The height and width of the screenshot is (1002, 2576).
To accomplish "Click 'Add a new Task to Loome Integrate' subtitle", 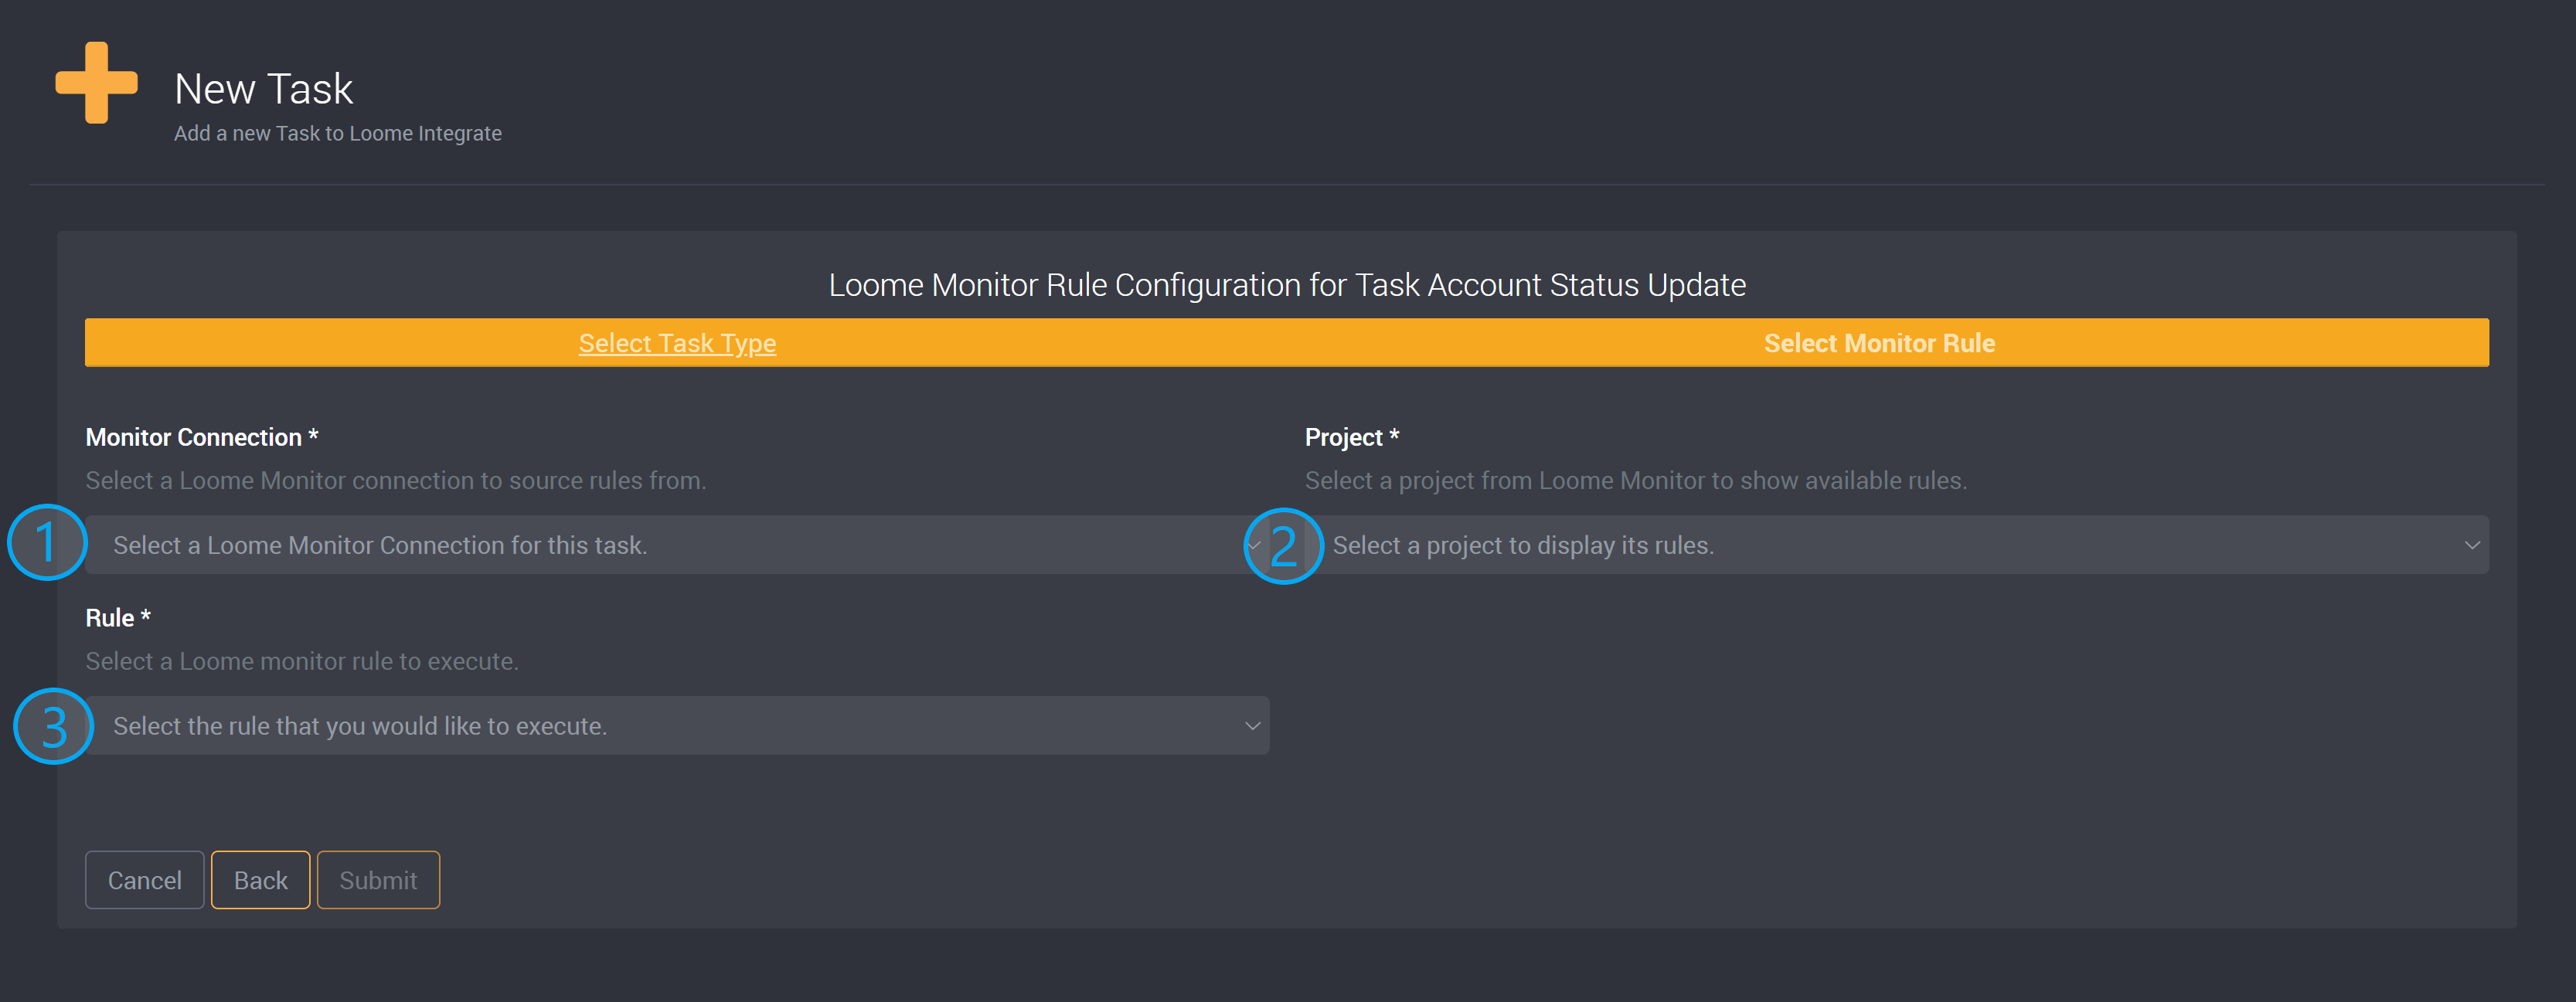I will 337,133.
